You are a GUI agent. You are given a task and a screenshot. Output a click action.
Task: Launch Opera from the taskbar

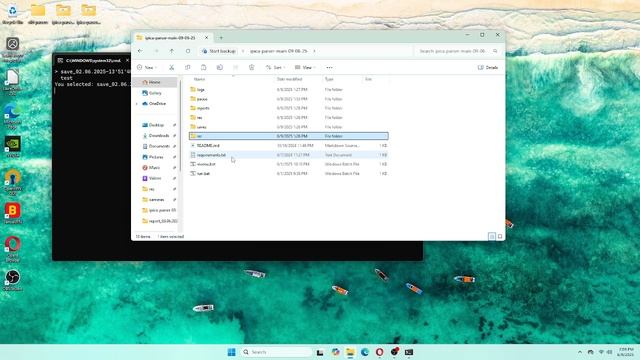380,352
